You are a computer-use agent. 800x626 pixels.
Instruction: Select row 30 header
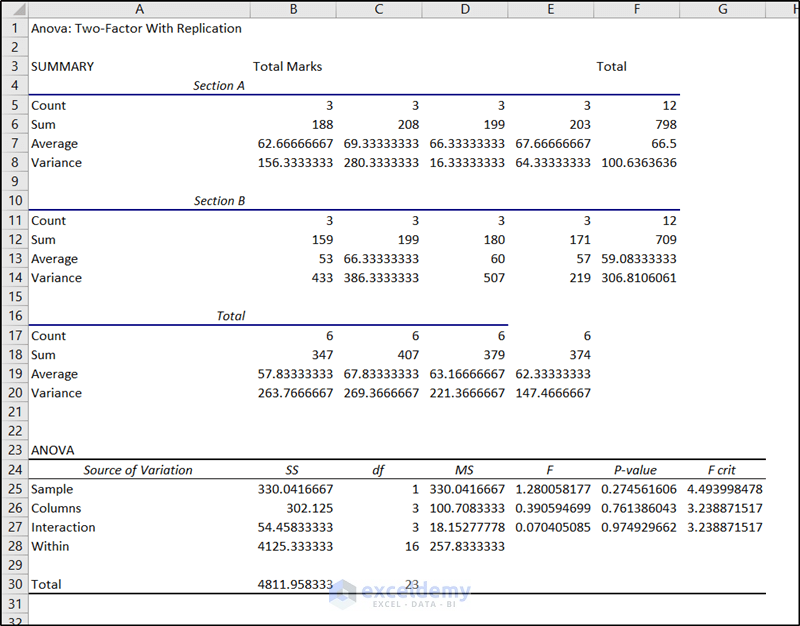[x=15, y=584]
